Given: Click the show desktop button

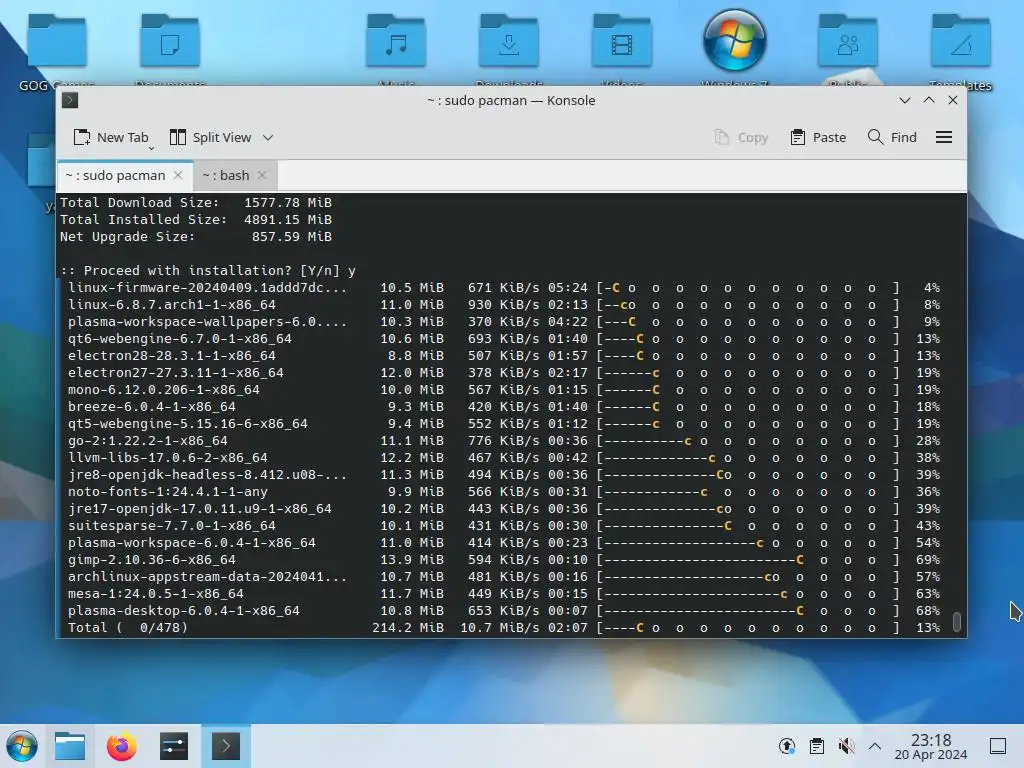Looking at the screenshot, I should pyautogui.click(x=998, y=746).
